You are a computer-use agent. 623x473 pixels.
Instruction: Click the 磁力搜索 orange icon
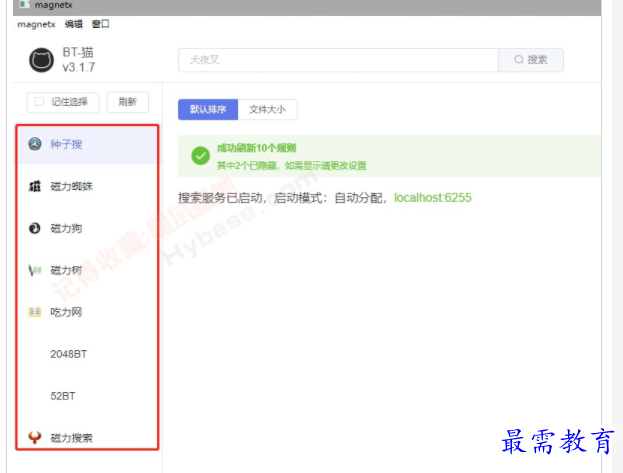35,437
